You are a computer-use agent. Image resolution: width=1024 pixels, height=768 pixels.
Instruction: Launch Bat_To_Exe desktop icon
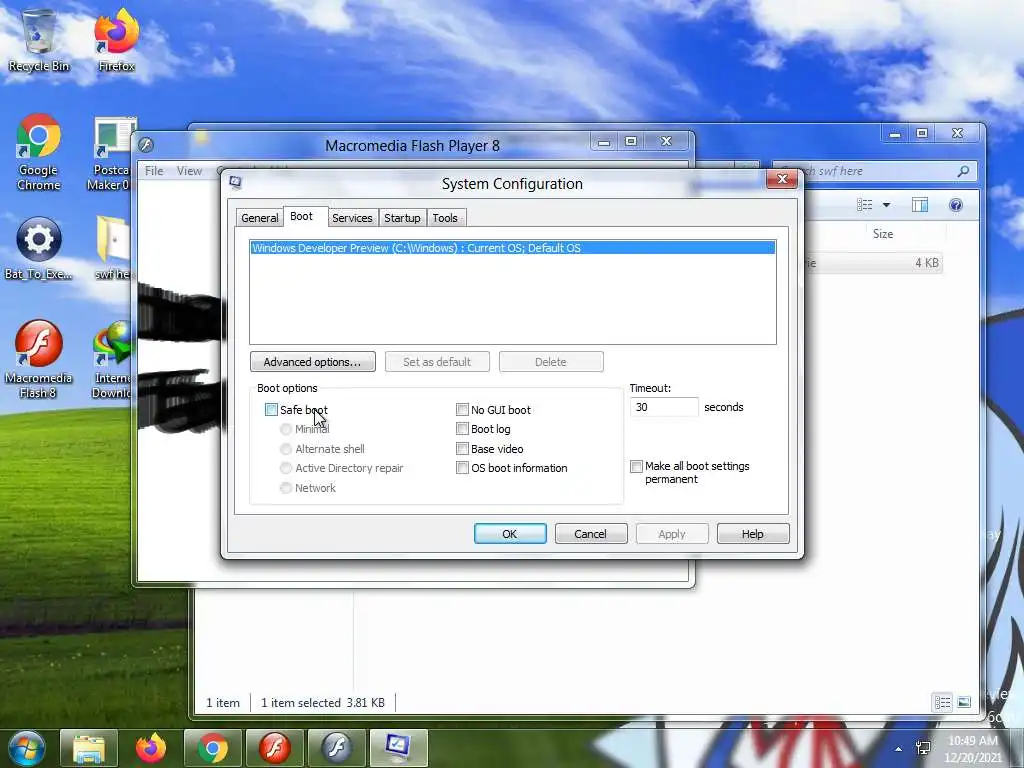pos(39,248)
